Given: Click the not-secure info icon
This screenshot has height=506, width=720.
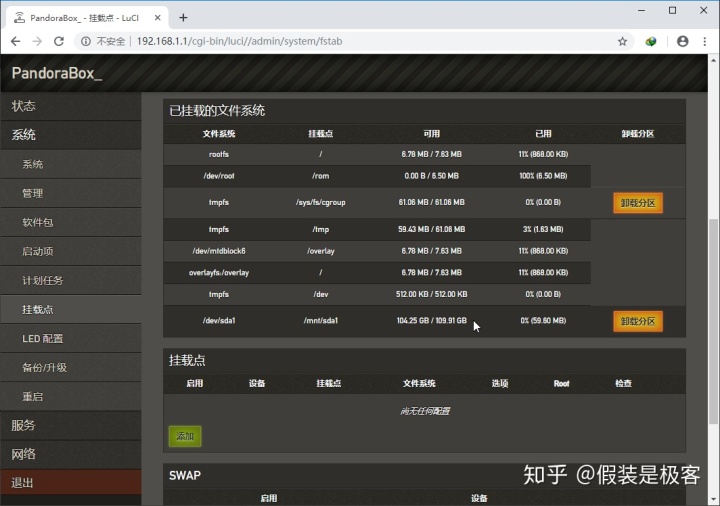Looking at the screenshot, I should tap(86, 41).
